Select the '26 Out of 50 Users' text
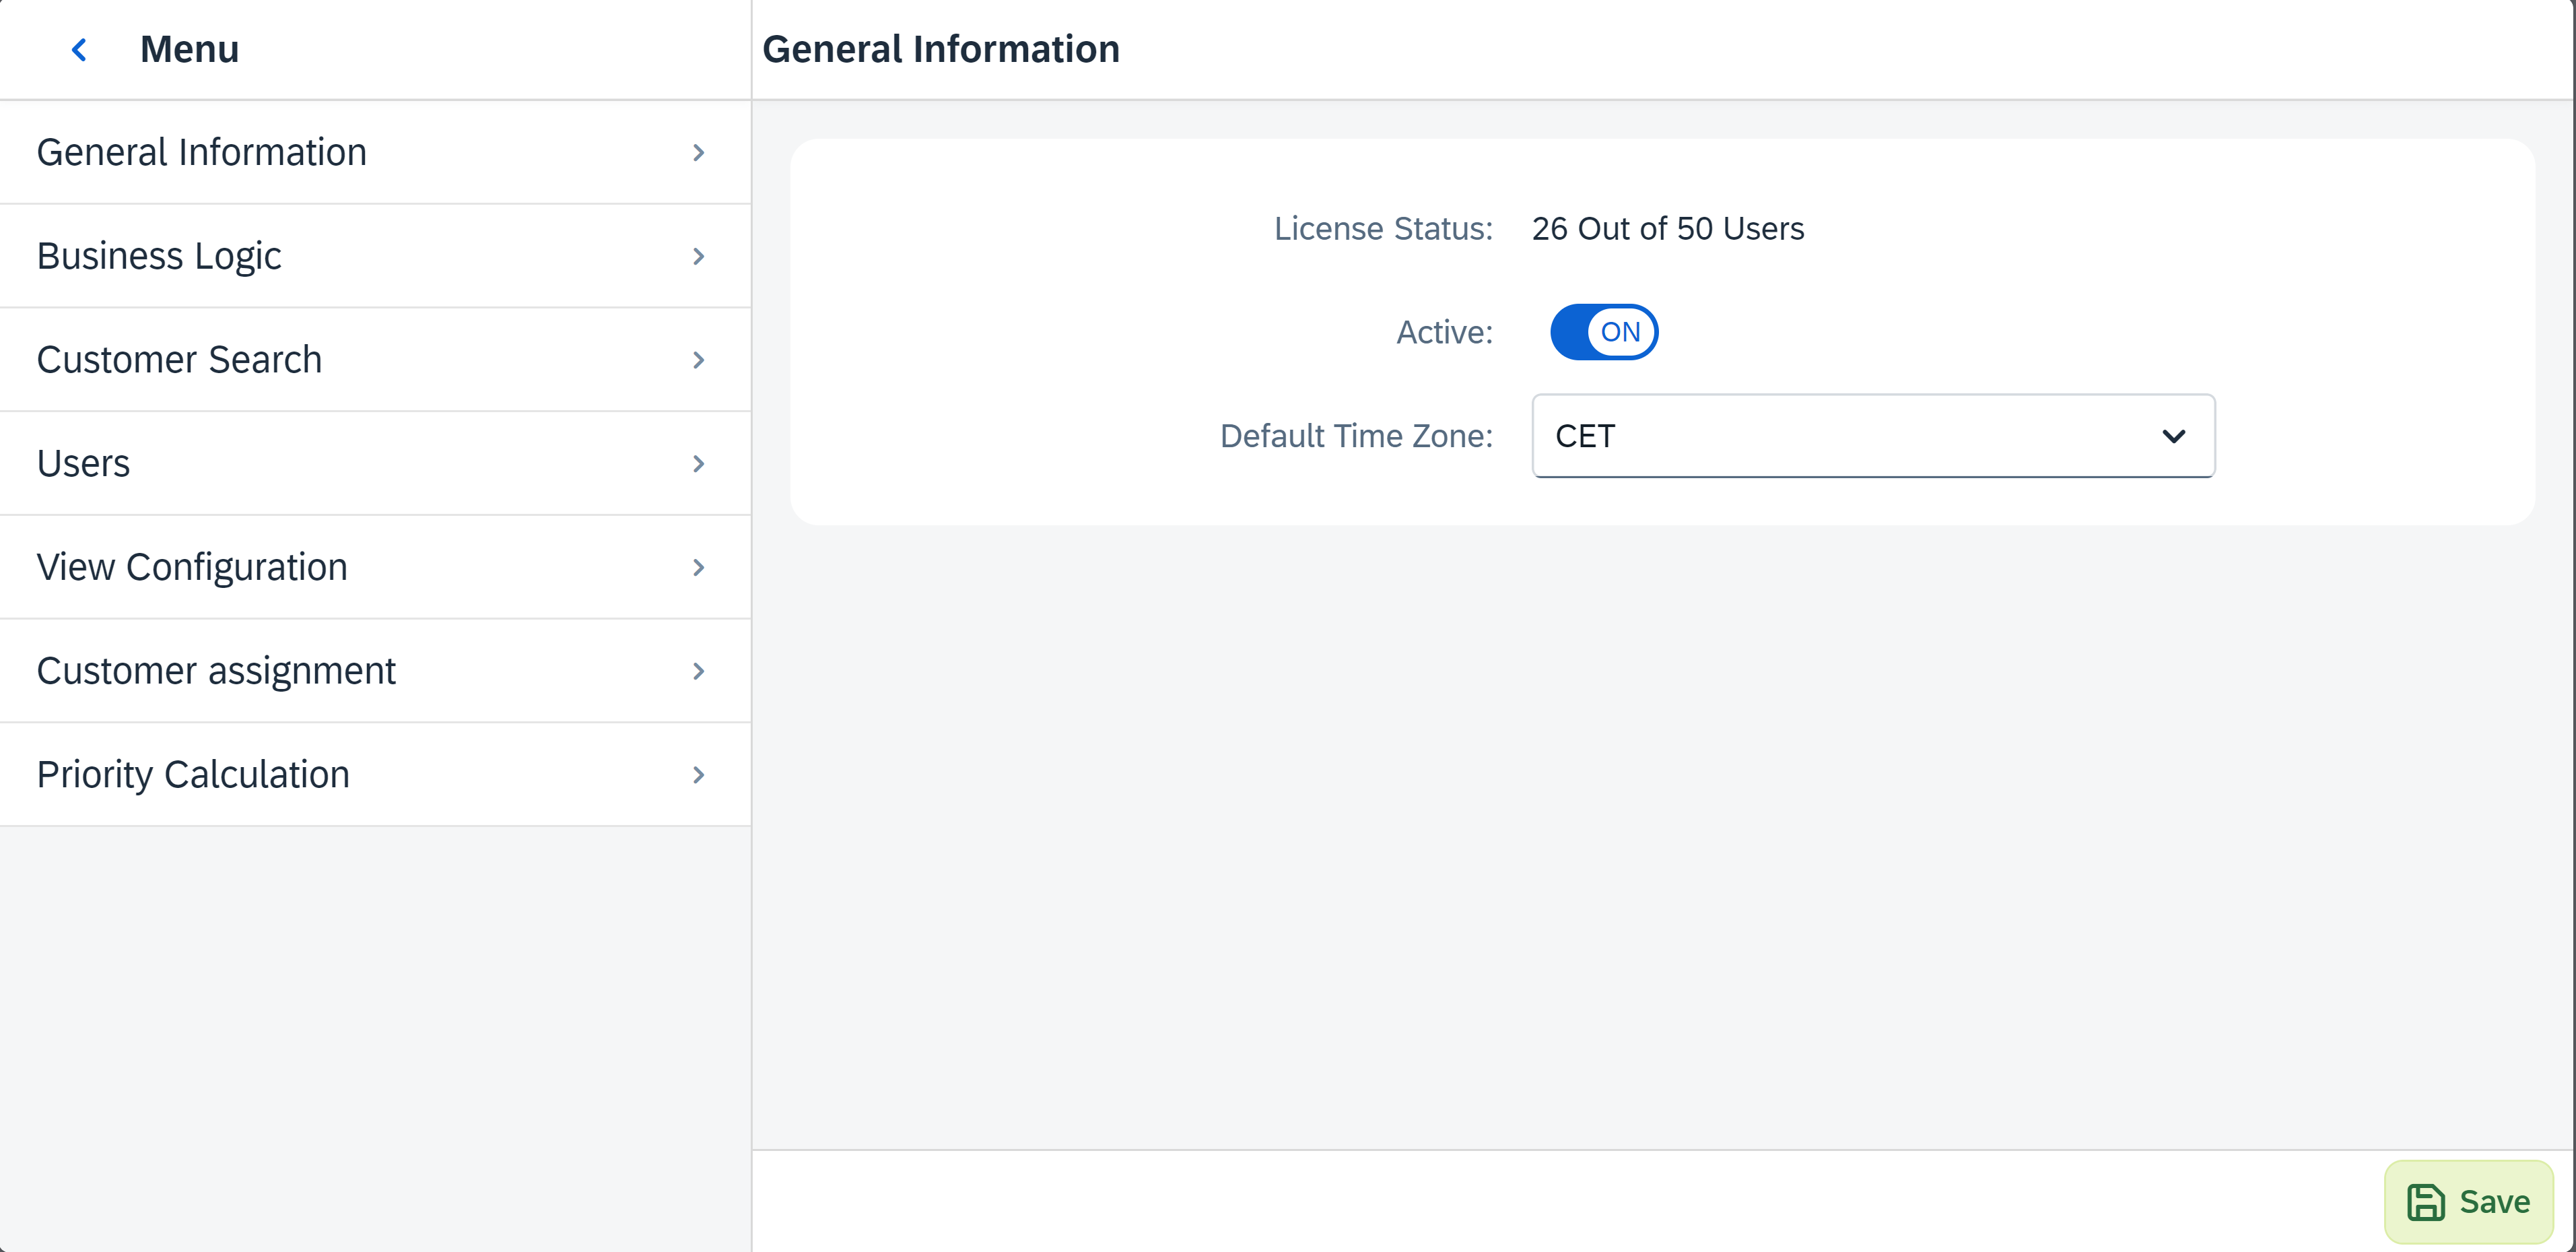This screenshot has height=1252, width=2576. (x=1668, y=228)
